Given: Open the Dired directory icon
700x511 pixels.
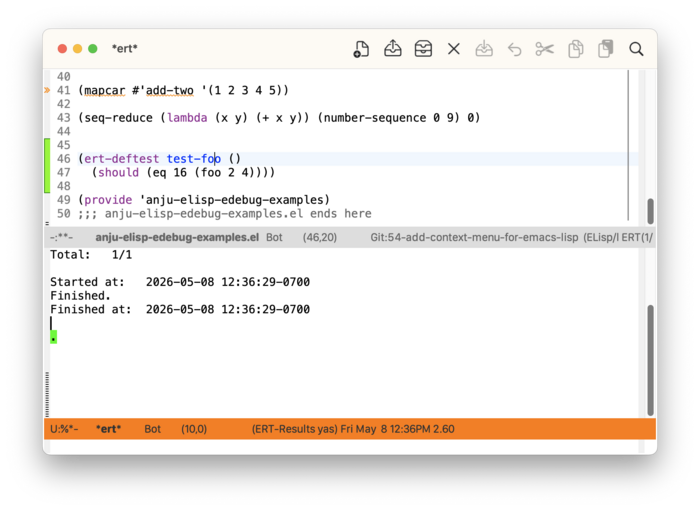Looking at the screenshot, I should pyautogui.click(x=423, y=49).
